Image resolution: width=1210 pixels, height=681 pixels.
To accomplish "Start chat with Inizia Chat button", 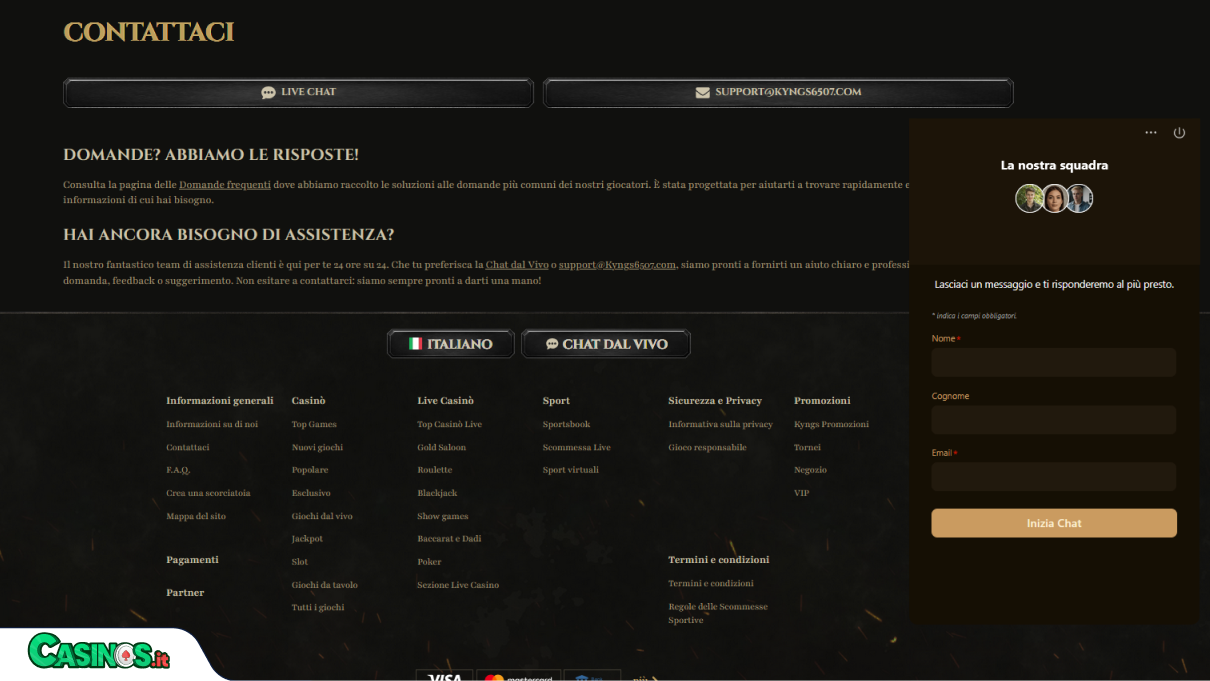I will point(1054,523).
